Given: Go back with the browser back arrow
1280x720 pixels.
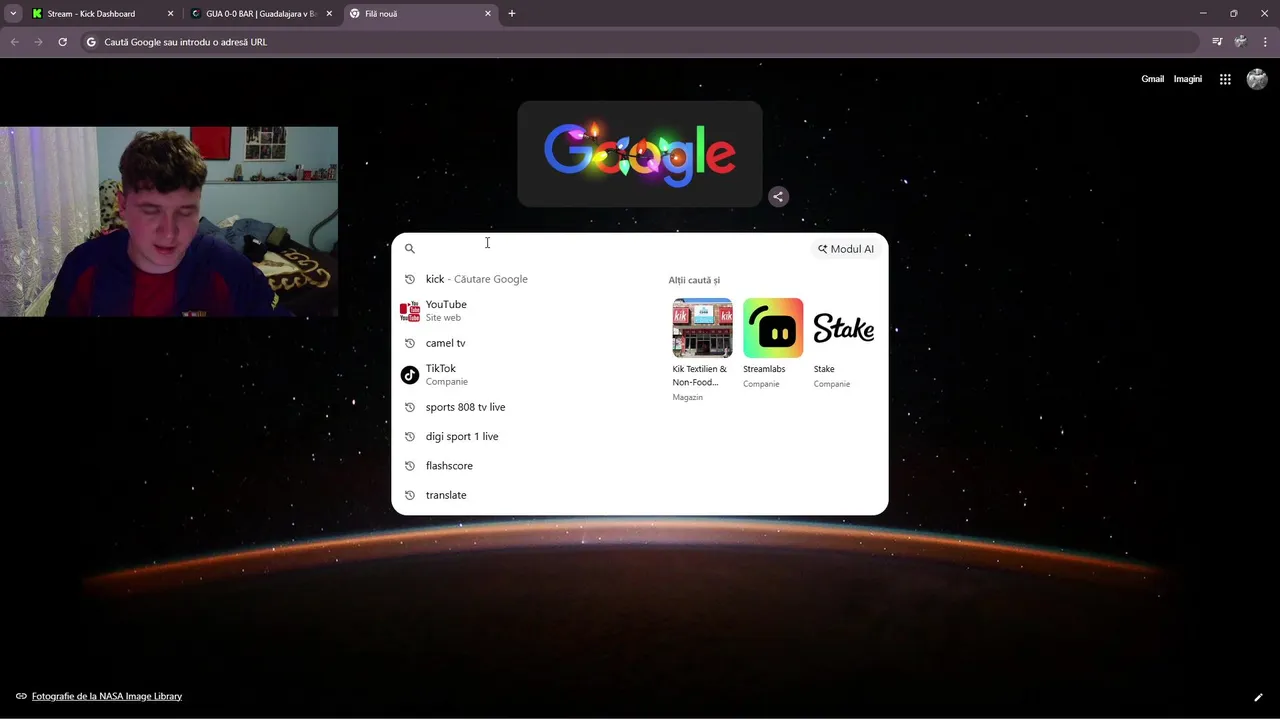Looking at the screenshot, I should click(x=14, y=42).
